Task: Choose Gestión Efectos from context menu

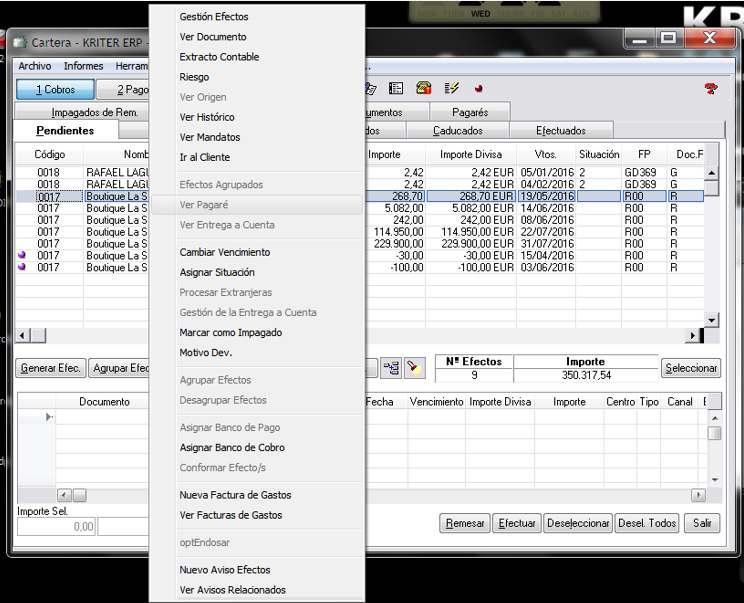Action: tap(214, 17)
